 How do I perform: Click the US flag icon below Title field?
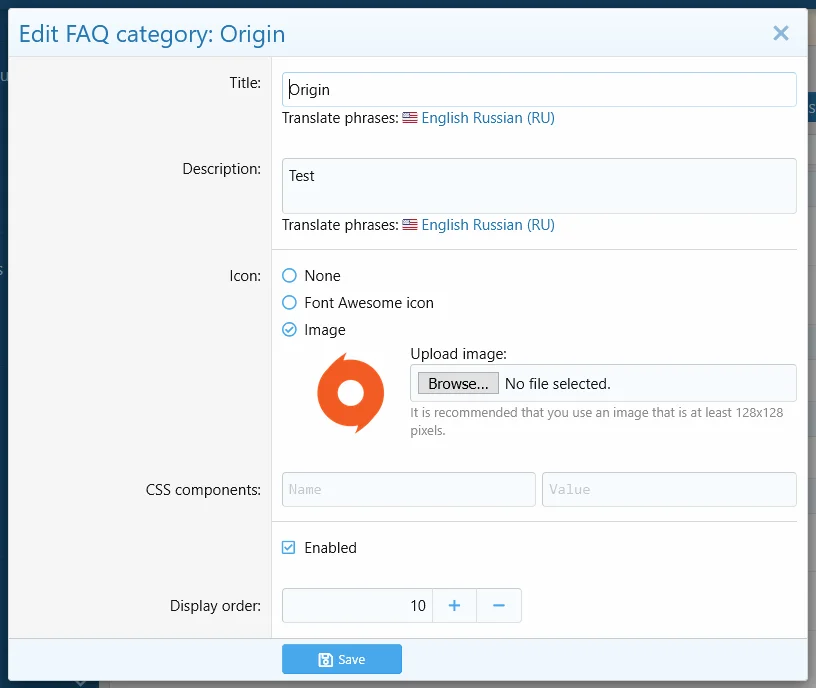(x=410, y=118)
